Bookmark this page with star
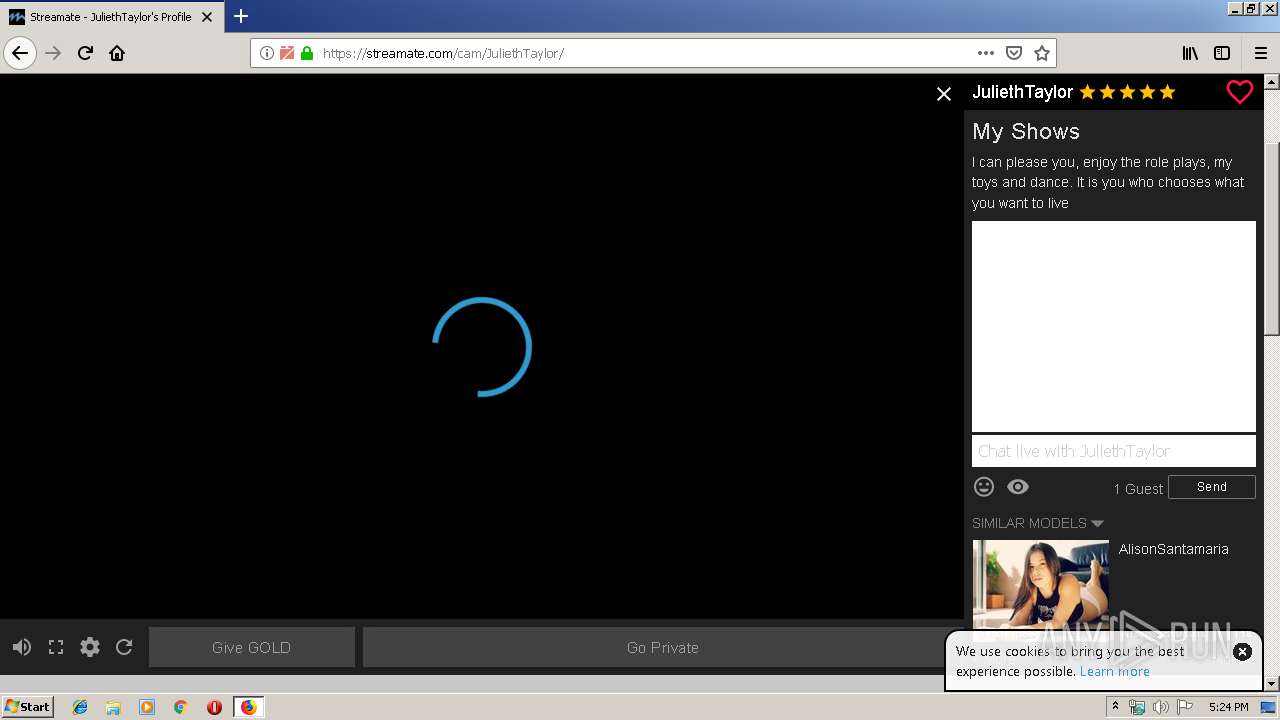Viewport: 1280px width, 720px height. [1042, 53]
